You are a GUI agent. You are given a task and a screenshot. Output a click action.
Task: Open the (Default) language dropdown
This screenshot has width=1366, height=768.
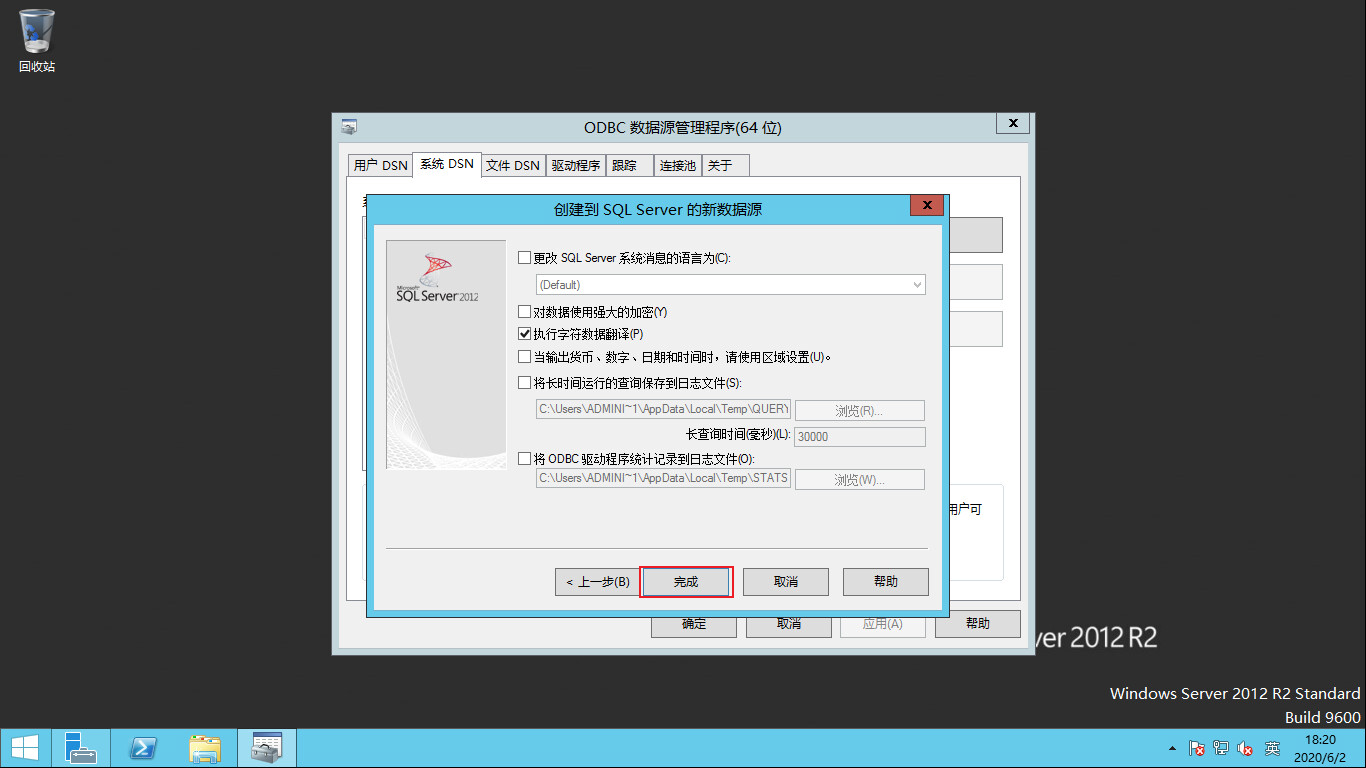(917, 284)
